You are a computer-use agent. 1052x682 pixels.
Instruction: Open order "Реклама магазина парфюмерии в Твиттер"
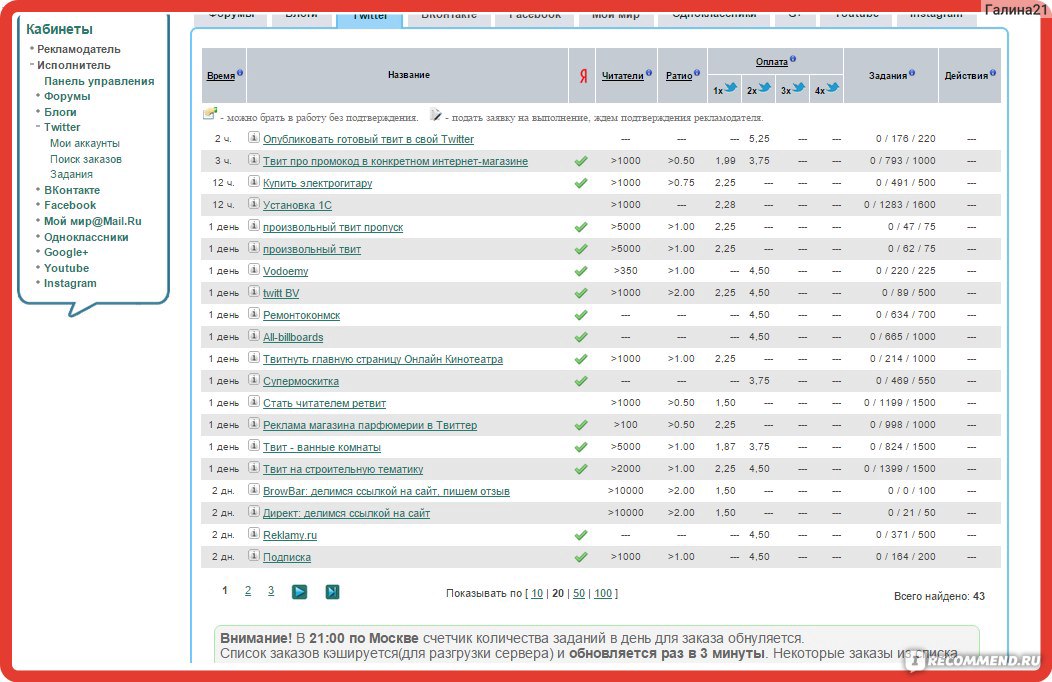click(370, 424)
